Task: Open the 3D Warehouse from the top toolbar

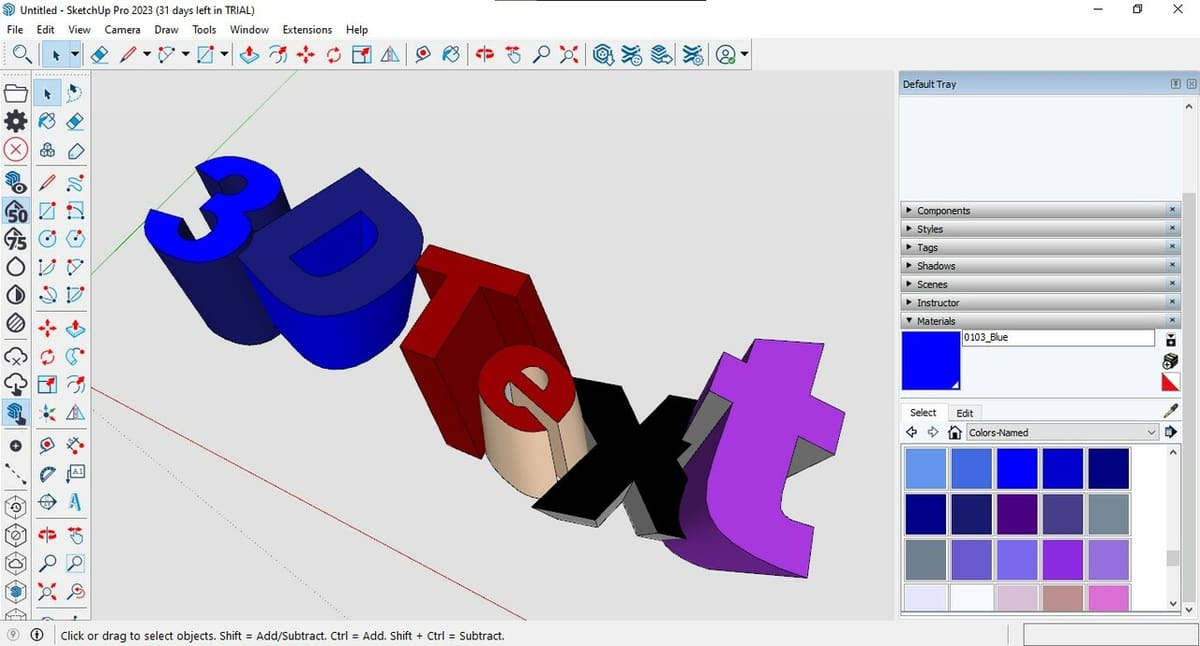Action: pyautogui.click(x=603, y=55)
